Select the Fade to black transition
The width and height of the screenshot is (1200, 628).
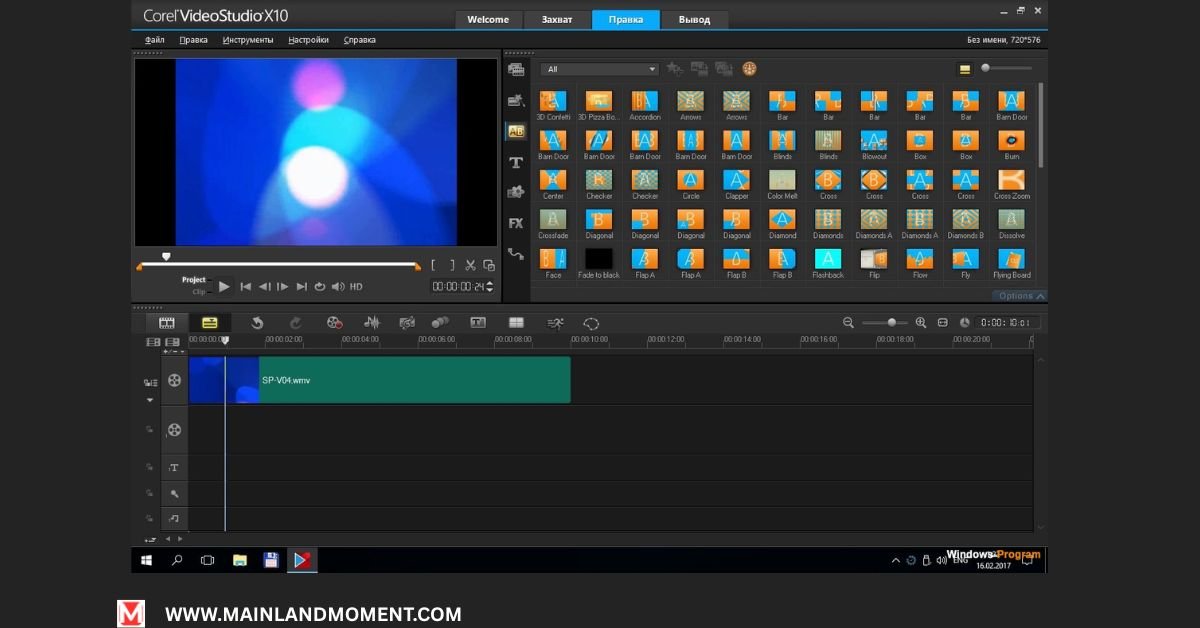(599, 259)
